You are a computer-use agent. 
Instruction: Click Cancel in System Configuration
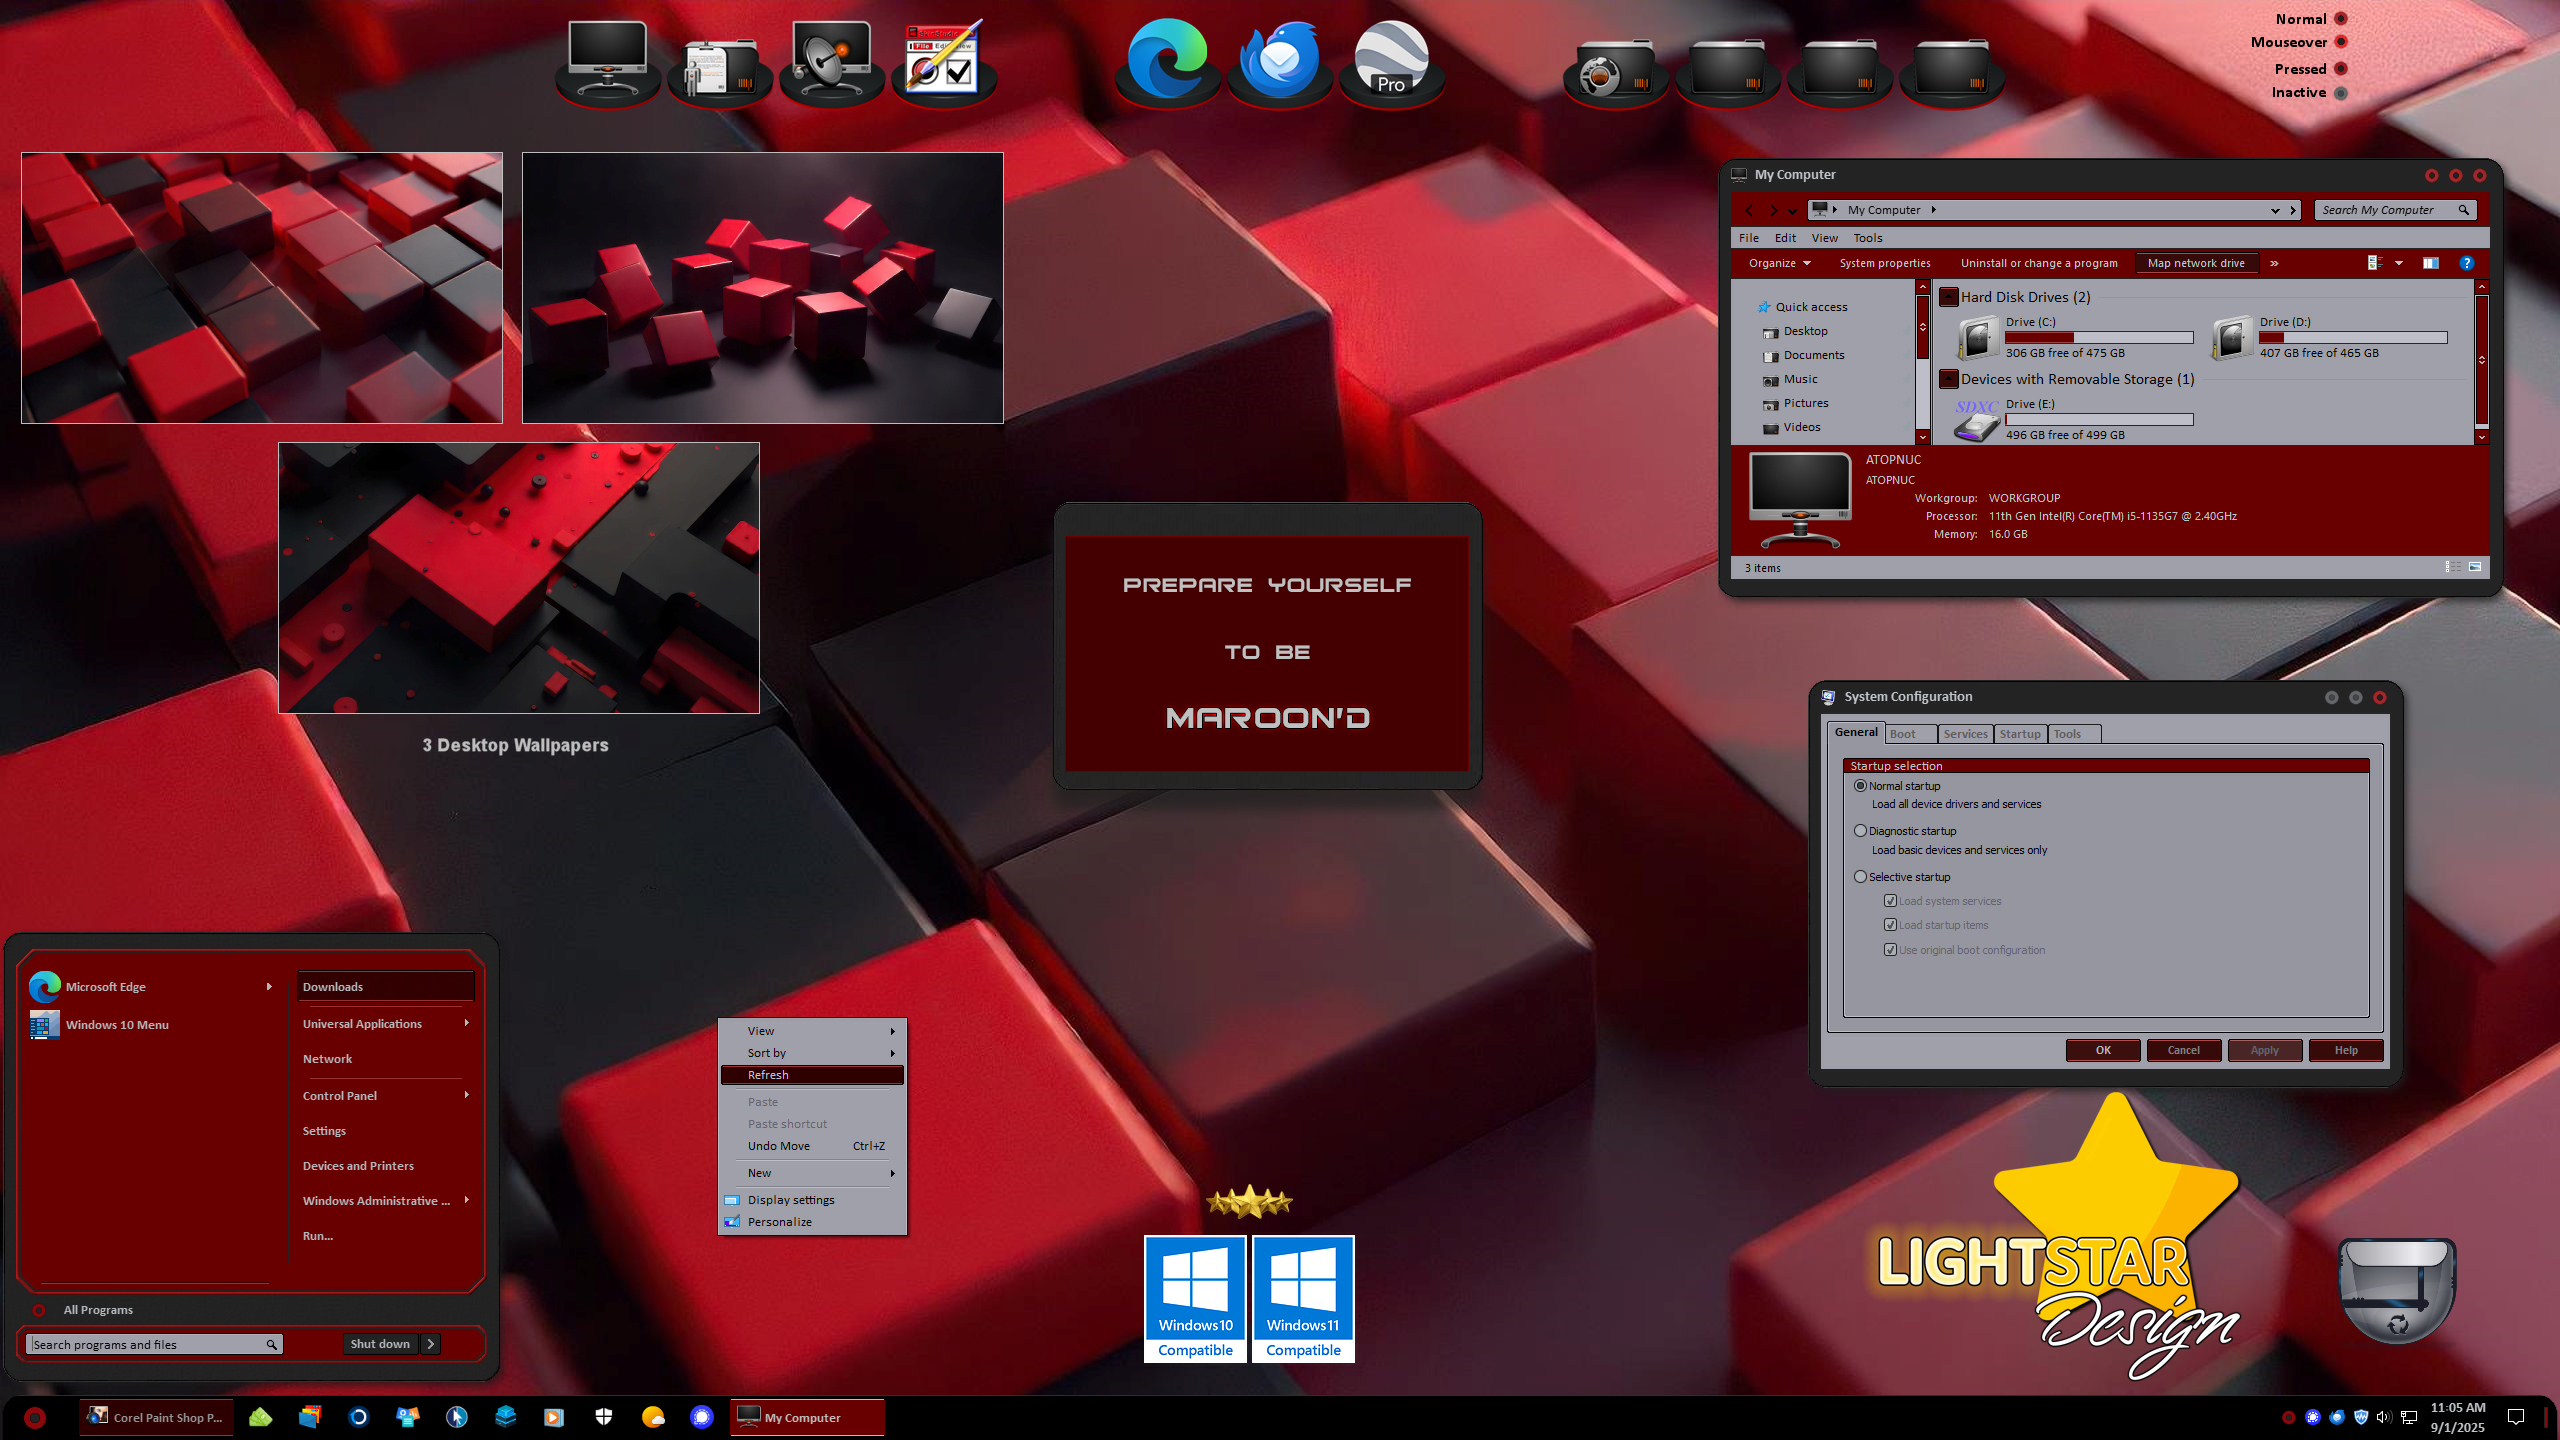point(2184,1050)
